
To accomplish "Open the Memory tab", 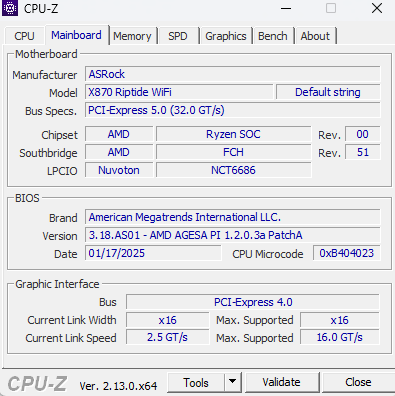I will coord(132,36).
